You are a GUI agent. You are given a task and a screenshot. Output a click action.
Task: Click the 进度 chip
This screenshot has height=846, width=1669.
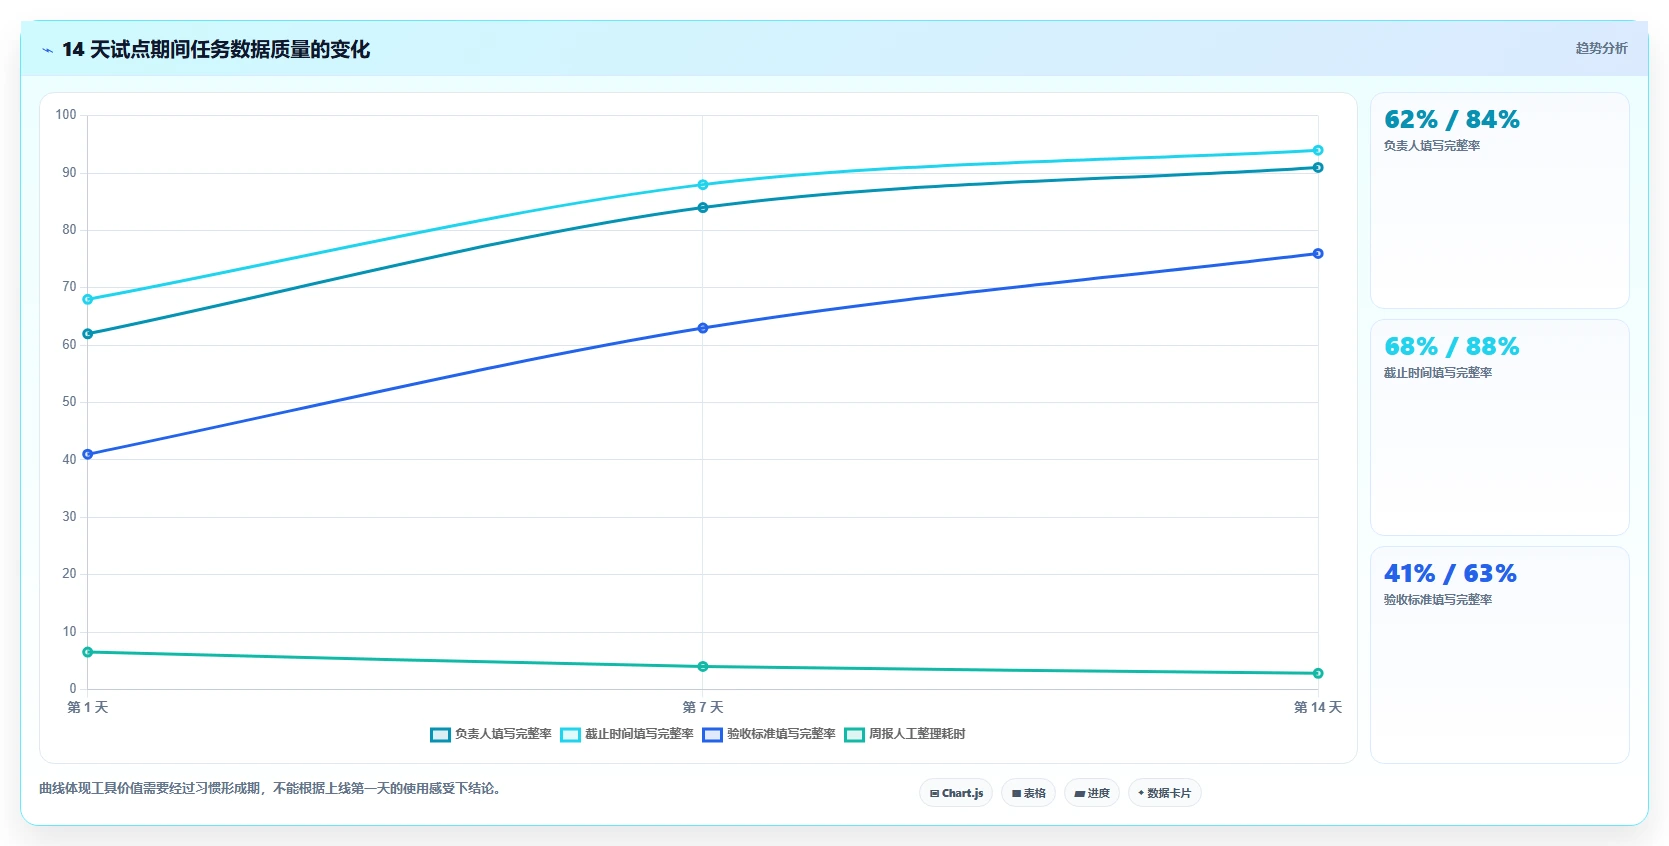click(x=1092, y=793)
